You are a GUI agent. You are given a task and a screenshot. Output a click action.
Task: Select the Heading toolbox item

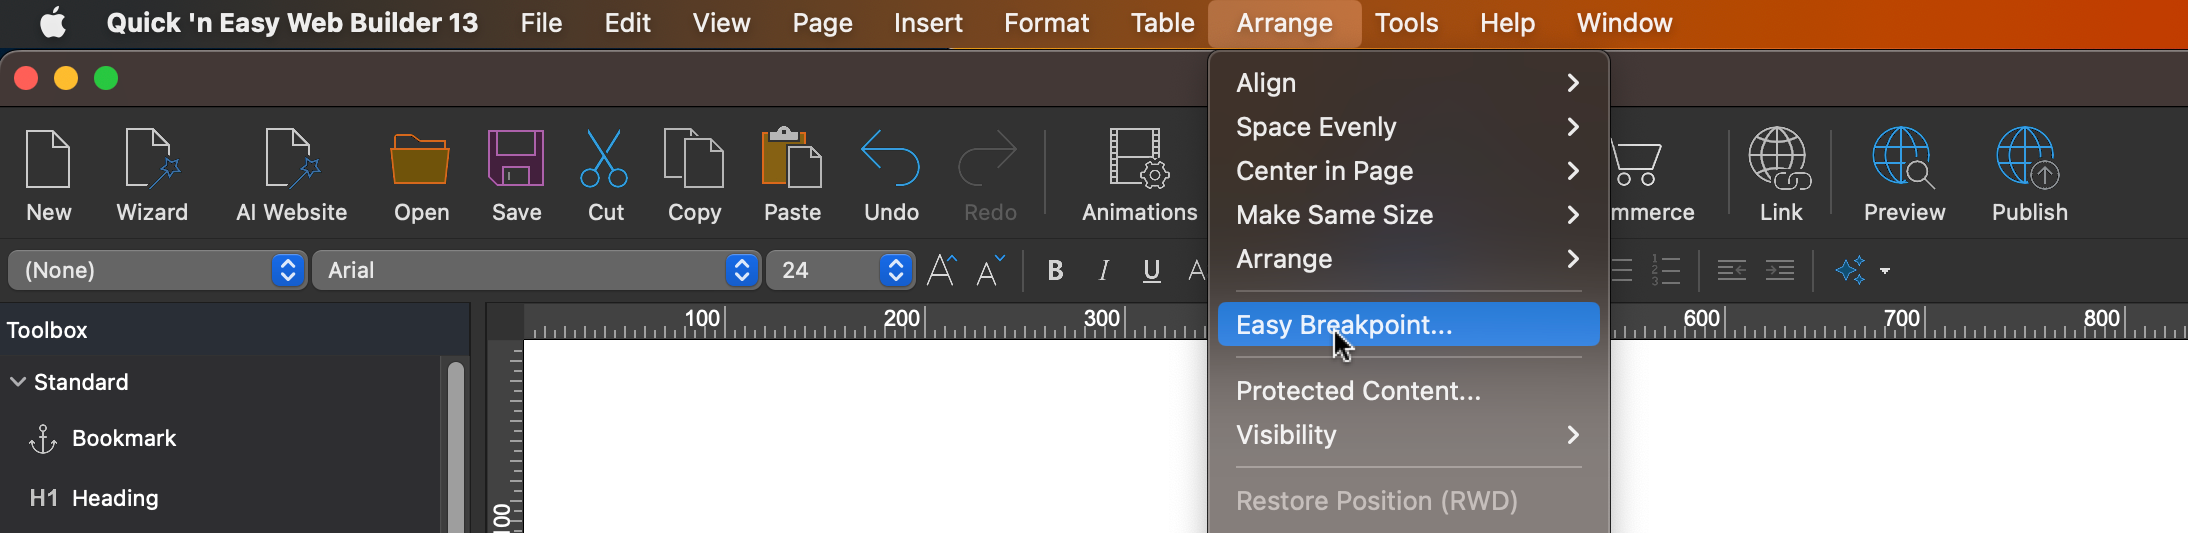[x=115, y=498]
